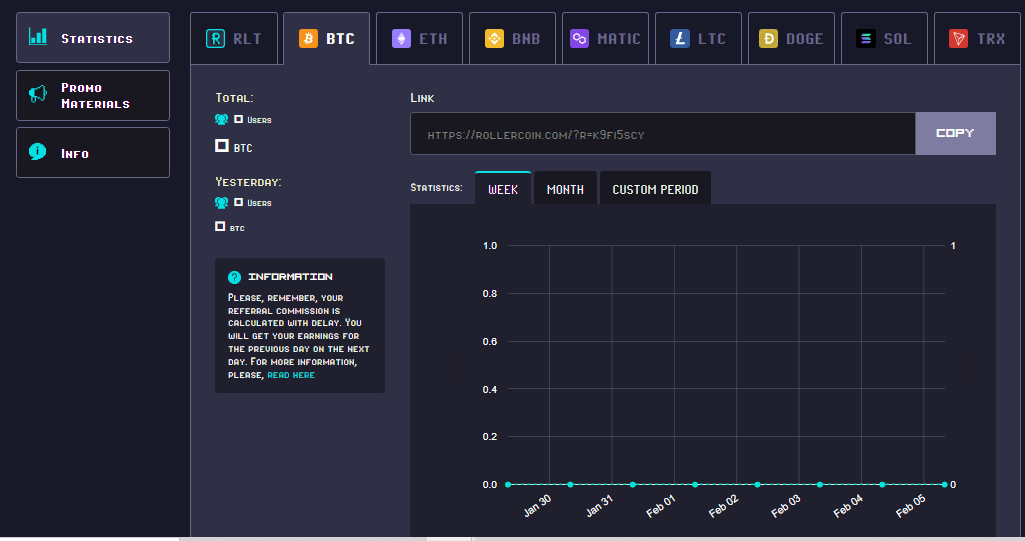This screenshot has height=541, width=1025.
Task: Click the RLT coin logo icon
Action: (x=215, y=39)
